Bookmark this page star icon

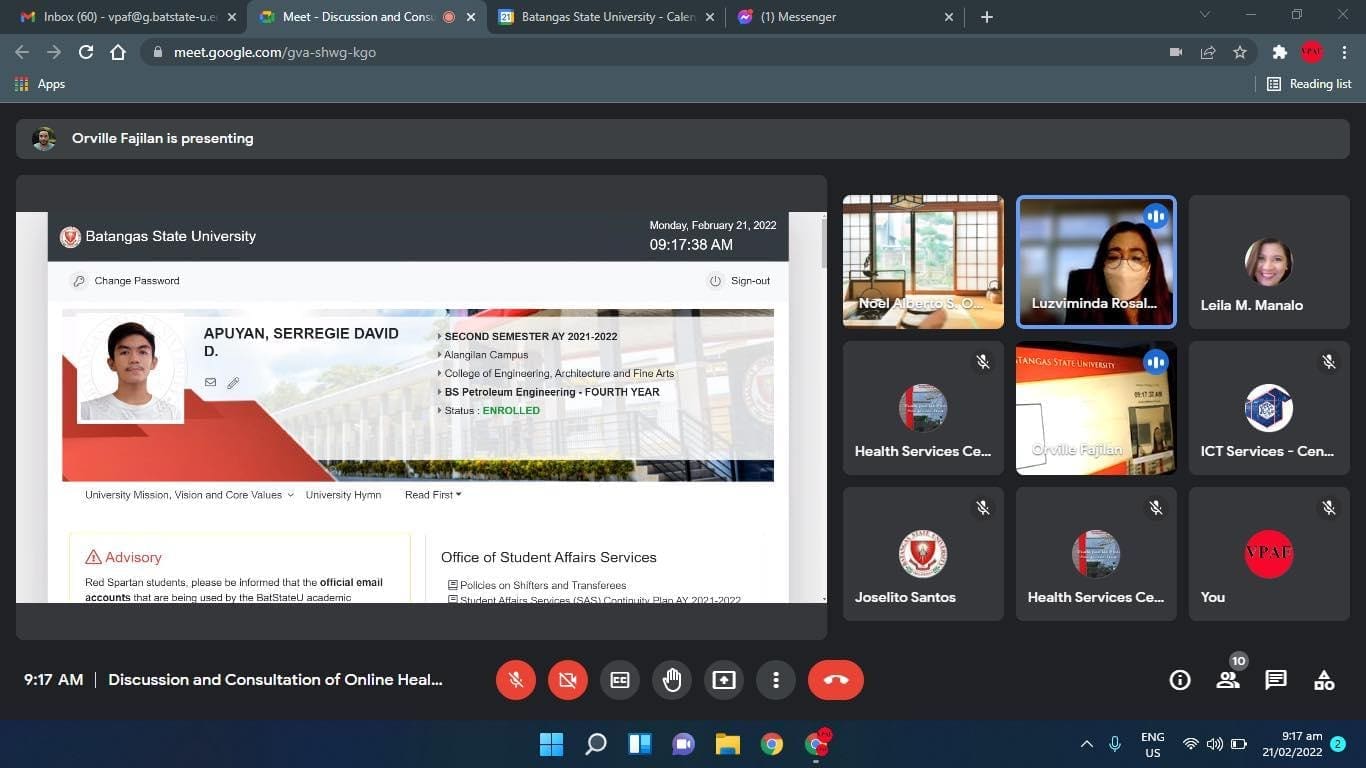[1240, 52]
